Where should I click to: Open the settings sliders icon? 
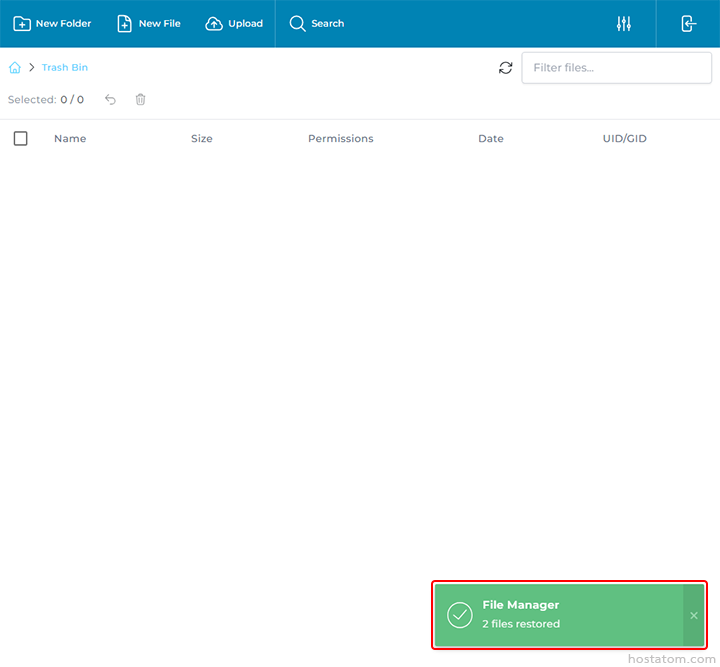(624, 24)
